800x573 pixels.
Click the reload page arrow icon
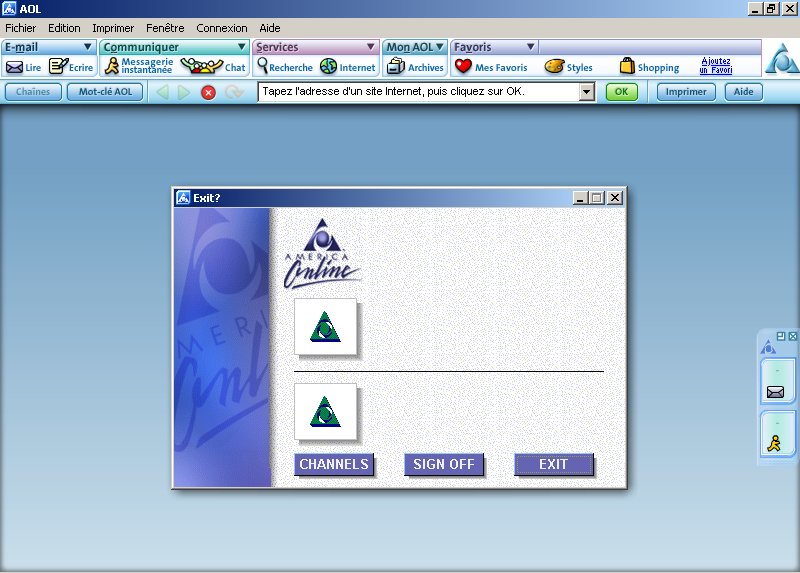pos(234,92)
